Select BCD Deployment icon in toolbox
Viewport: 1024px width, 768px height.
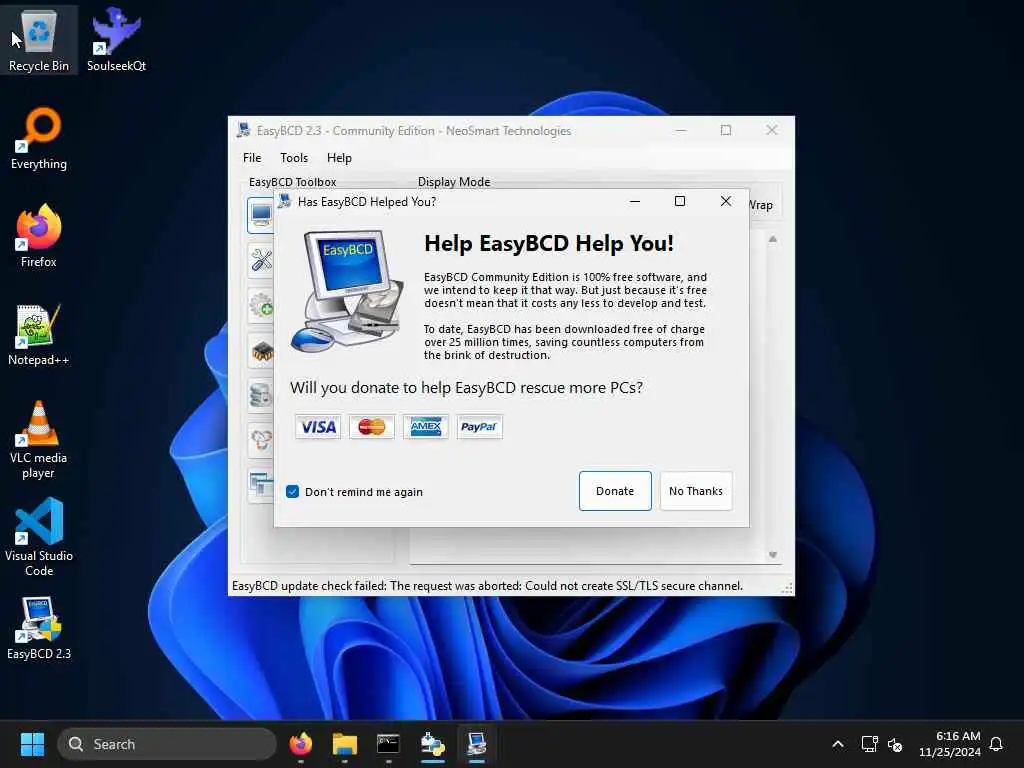tap(261, 441)
